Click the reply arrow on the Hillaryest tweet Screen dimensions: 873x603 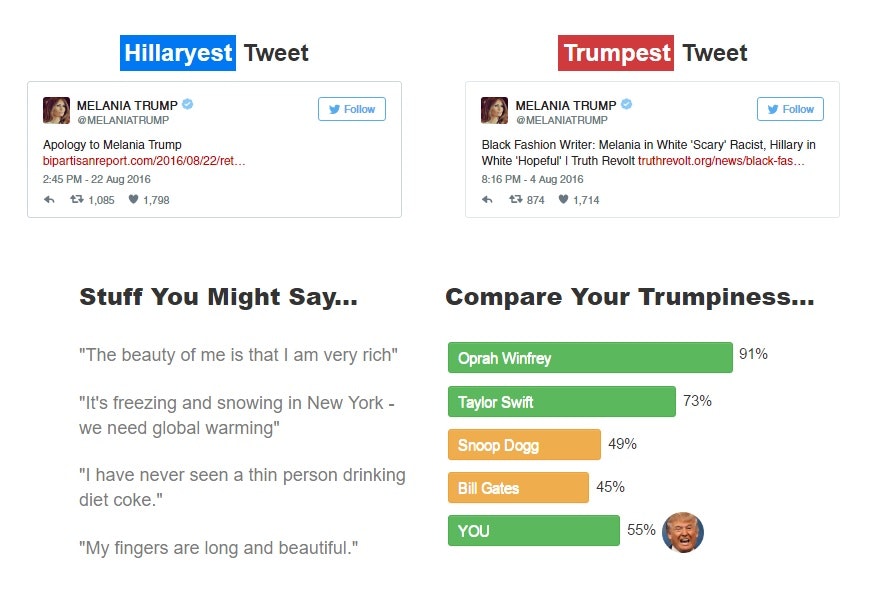48,198
